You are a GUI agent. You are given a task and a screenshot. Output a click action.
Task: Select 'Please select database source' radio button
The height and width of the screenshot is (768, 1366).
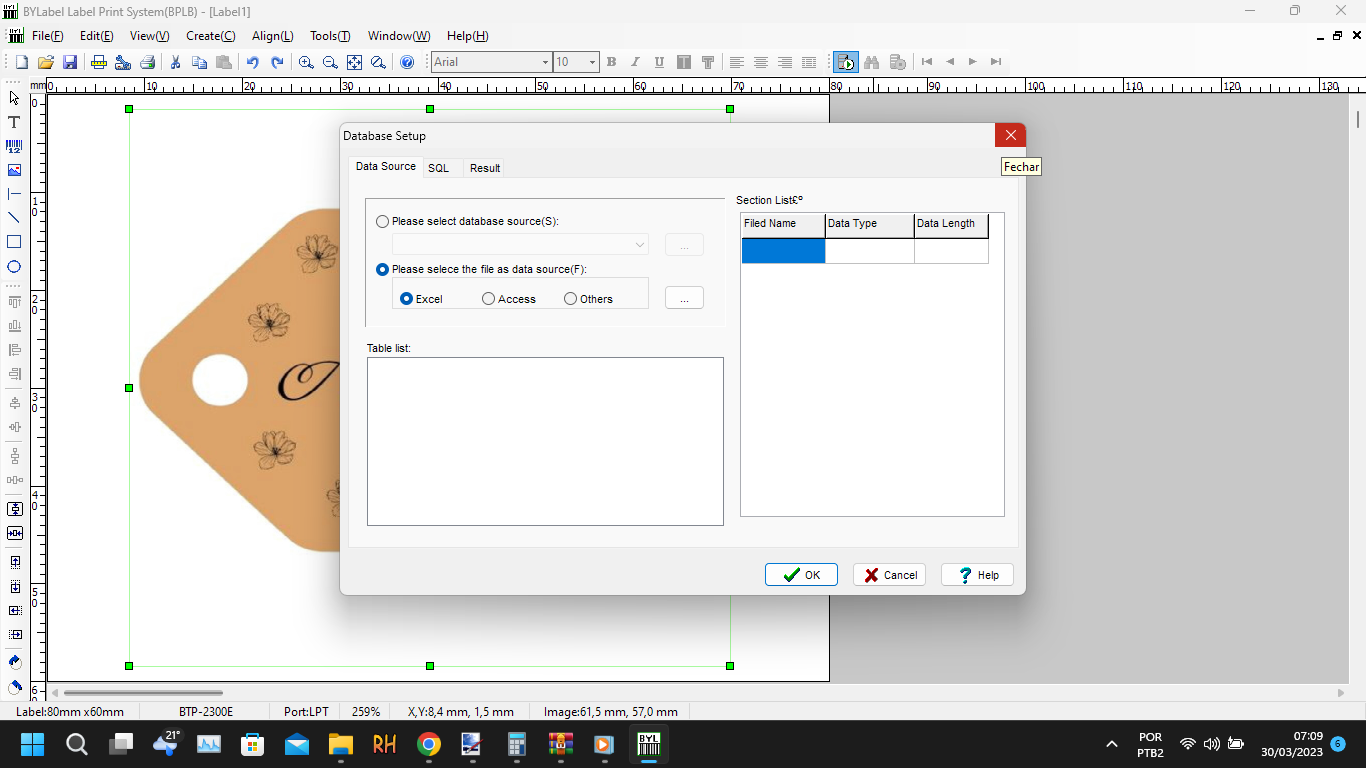[383, 222]
